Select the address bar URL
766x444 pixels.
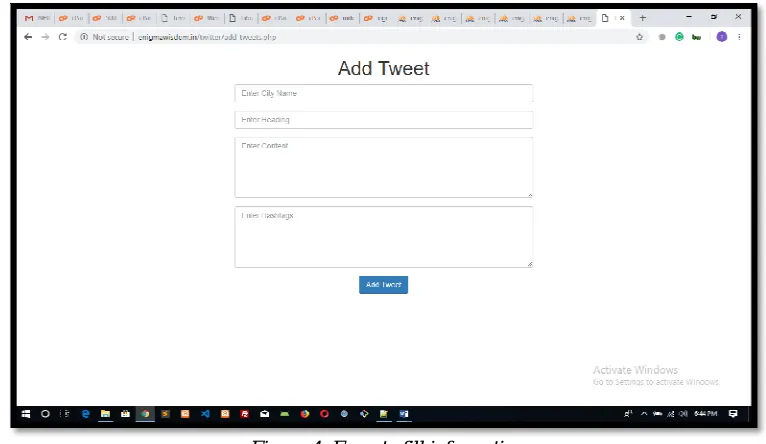click(x=207, y=37)
